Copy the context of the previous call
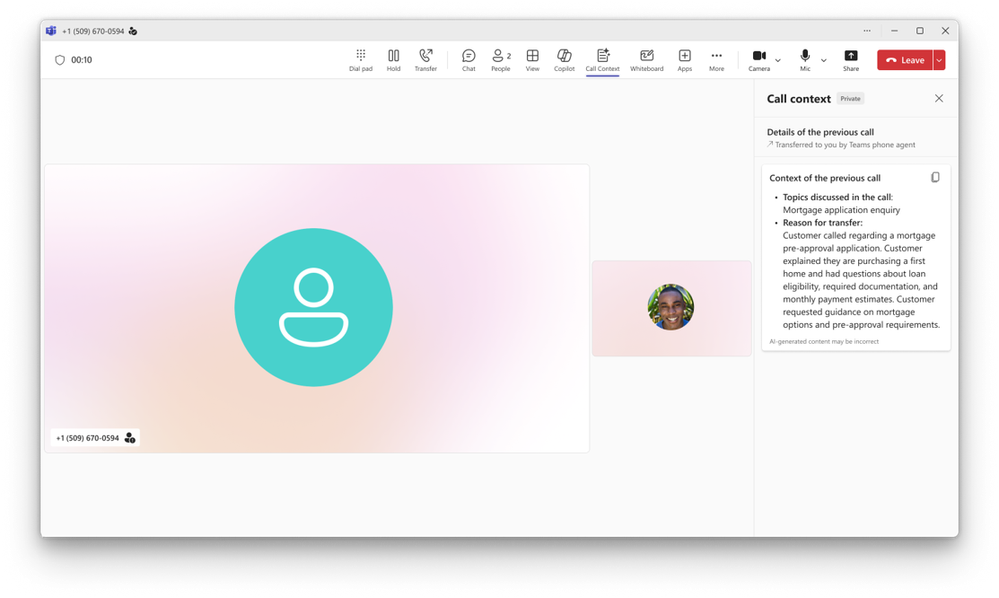 coord(935,178)
